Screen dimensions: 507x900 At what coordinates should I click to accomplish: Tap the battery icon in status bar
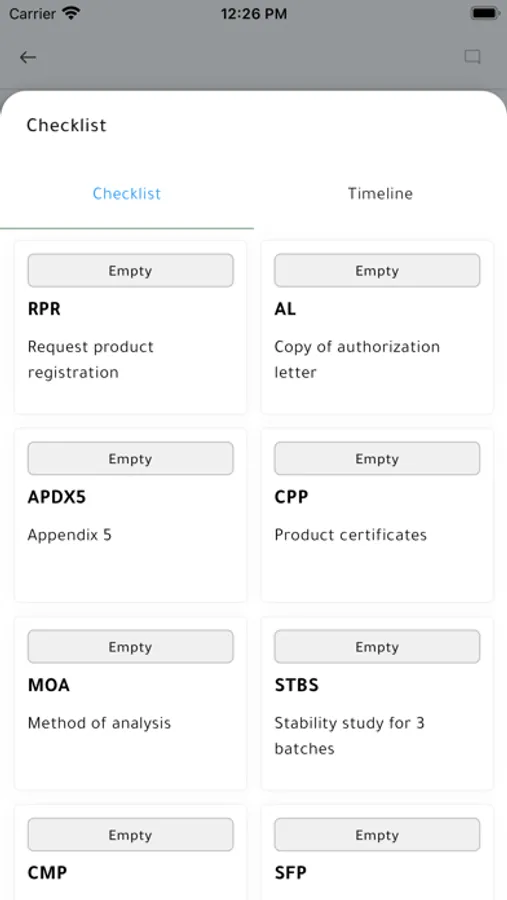click(485, 14)
